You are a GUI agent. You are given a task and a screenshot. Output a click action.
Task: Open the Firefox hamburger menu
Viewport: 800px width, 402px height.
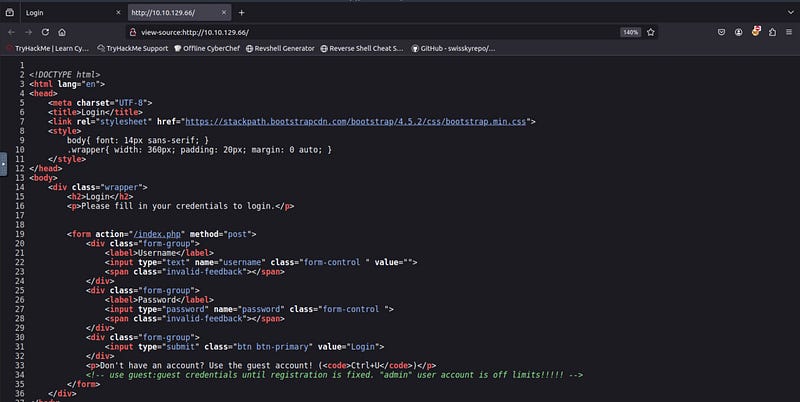[x=788, y=32]
